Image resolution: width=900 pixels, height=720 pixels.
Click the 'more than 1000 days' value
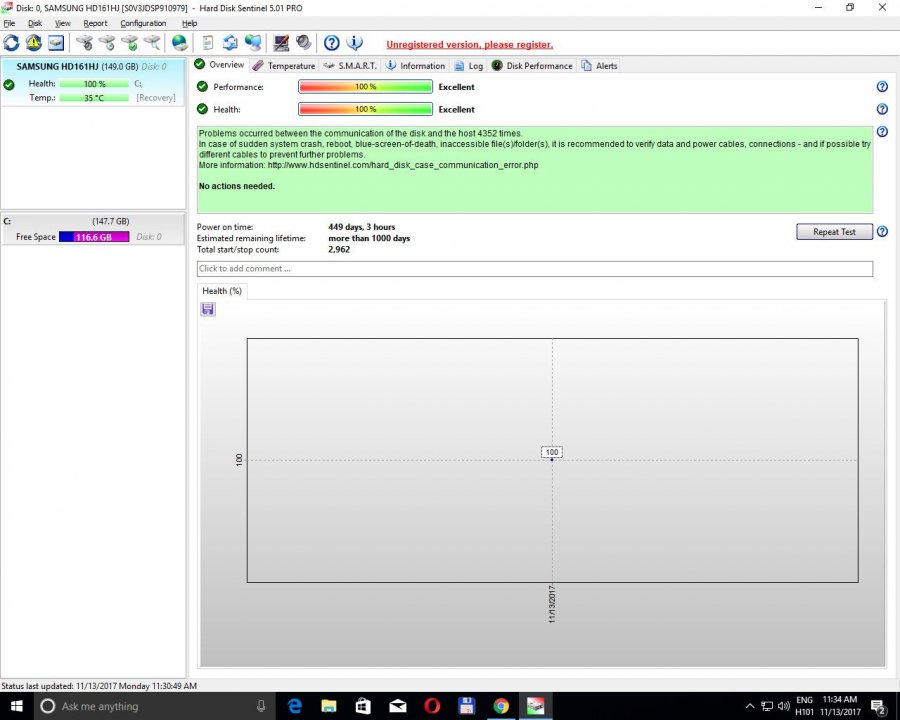369,238
